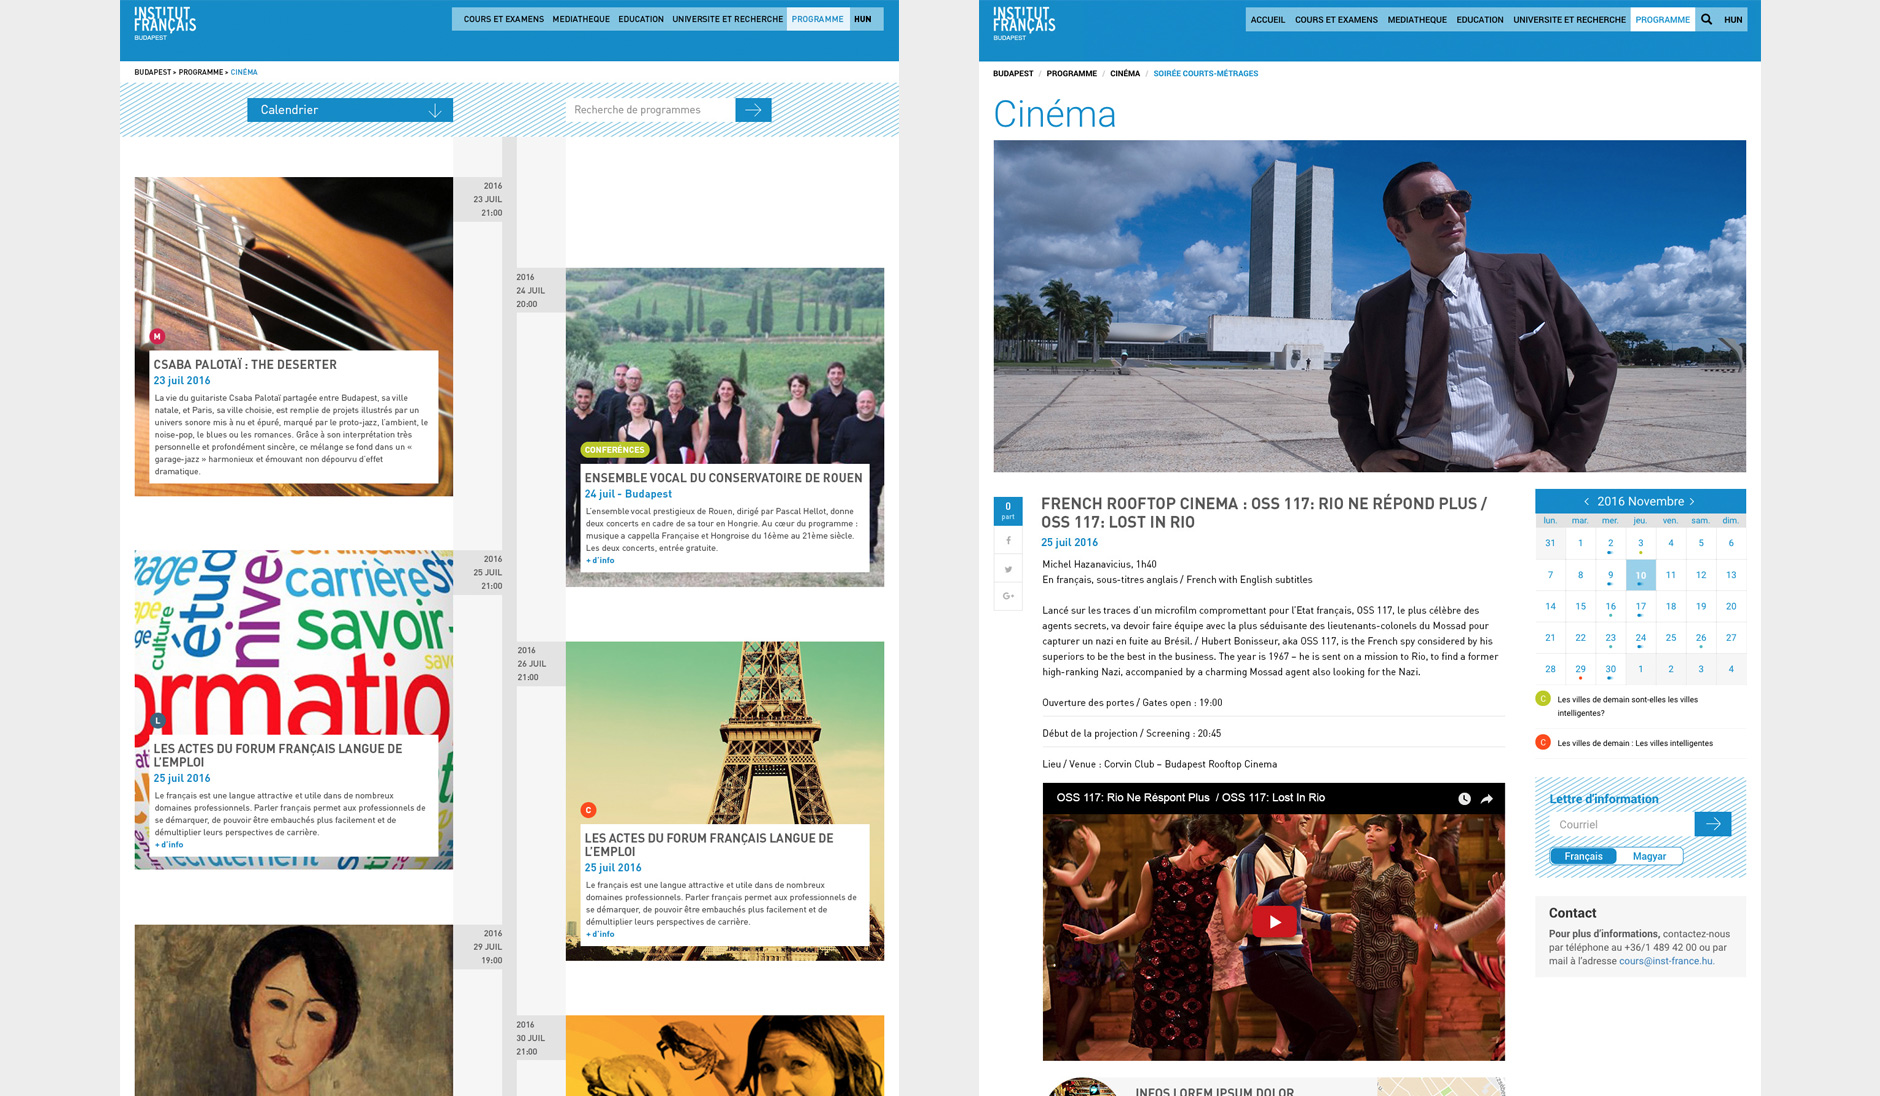Click the Courriel newsletter field
Viewport: 1880px width, 1096px height.
[x=1622, y=824]
